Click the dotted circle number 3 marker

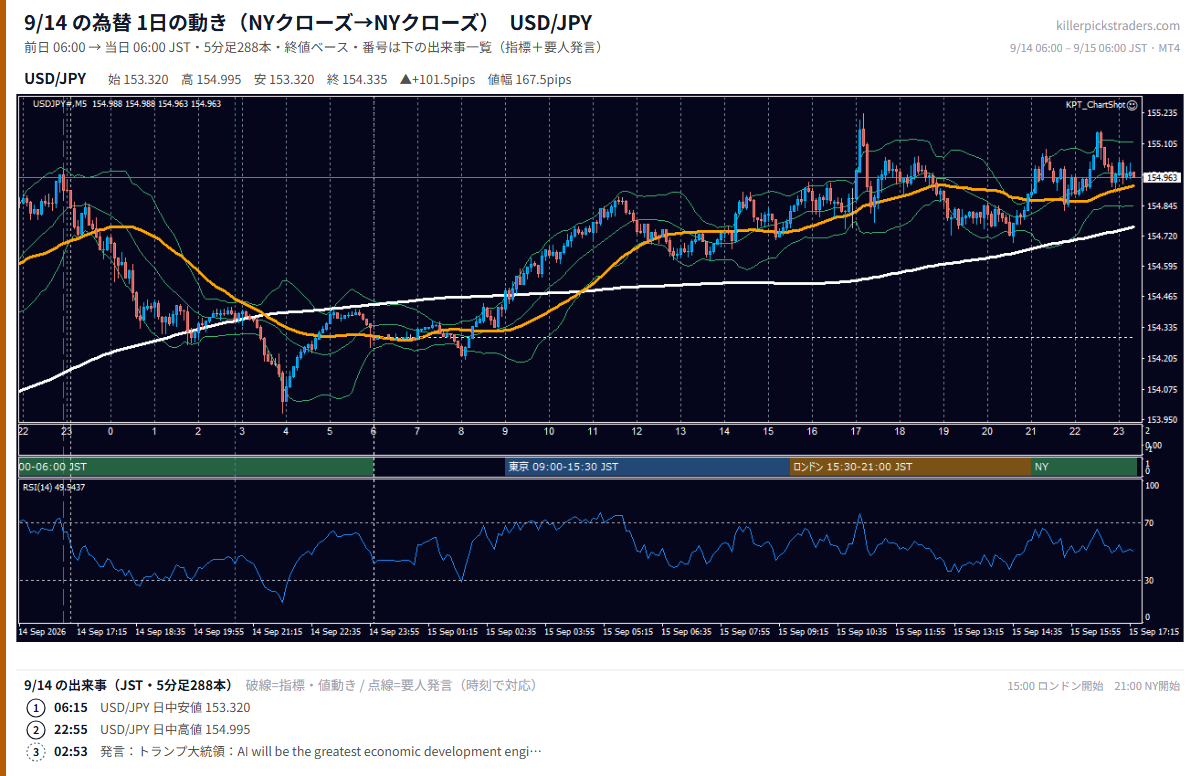pos(36,751)
